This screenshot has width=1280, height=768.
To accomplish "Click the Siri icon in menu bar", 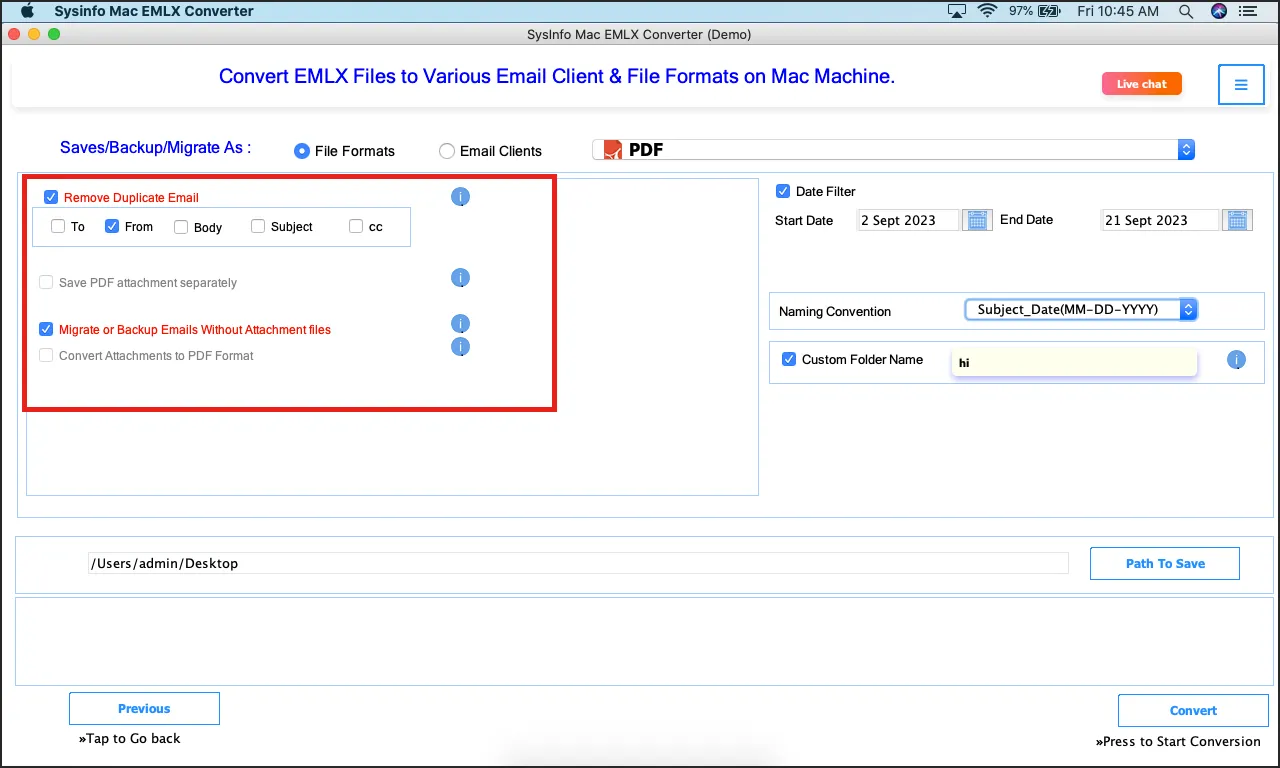I will 1219,11.
